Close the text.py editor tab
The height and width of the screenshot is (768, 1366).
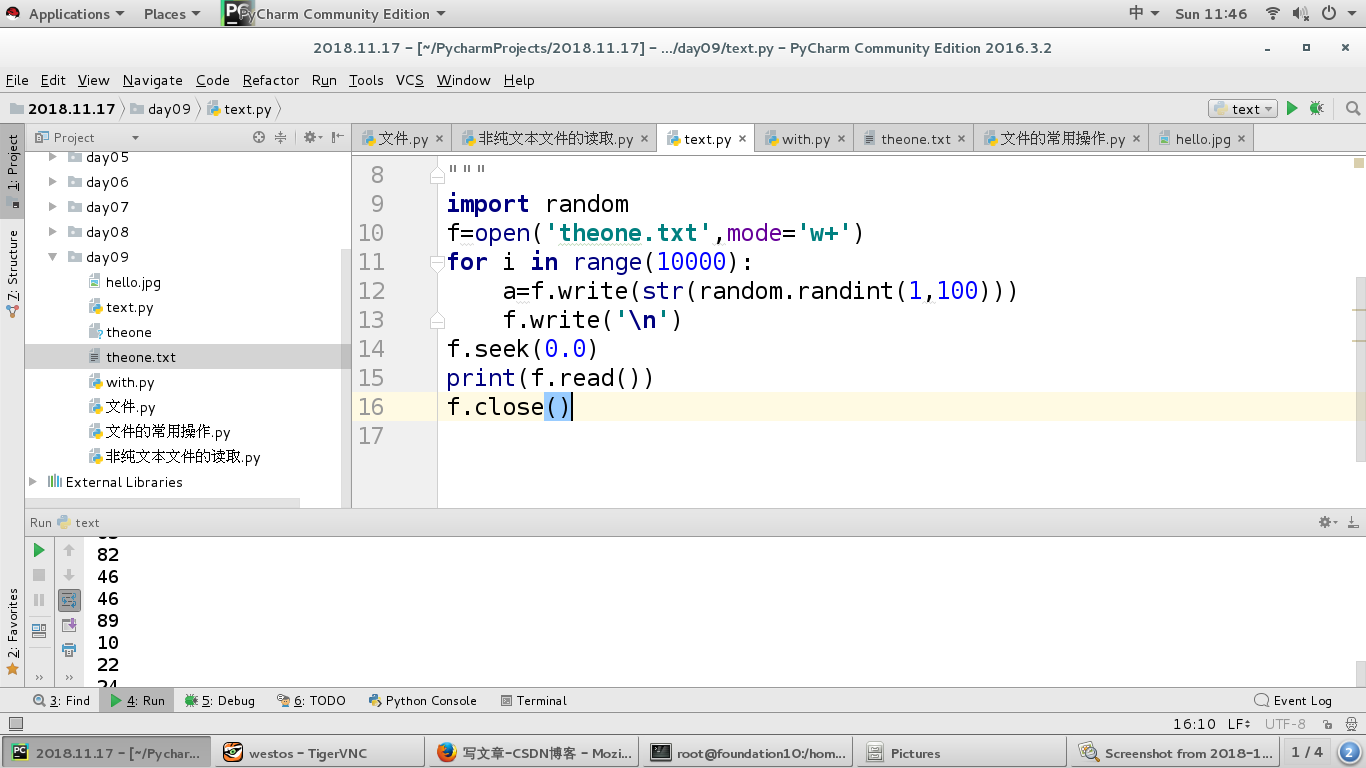[x=743, y=139]
